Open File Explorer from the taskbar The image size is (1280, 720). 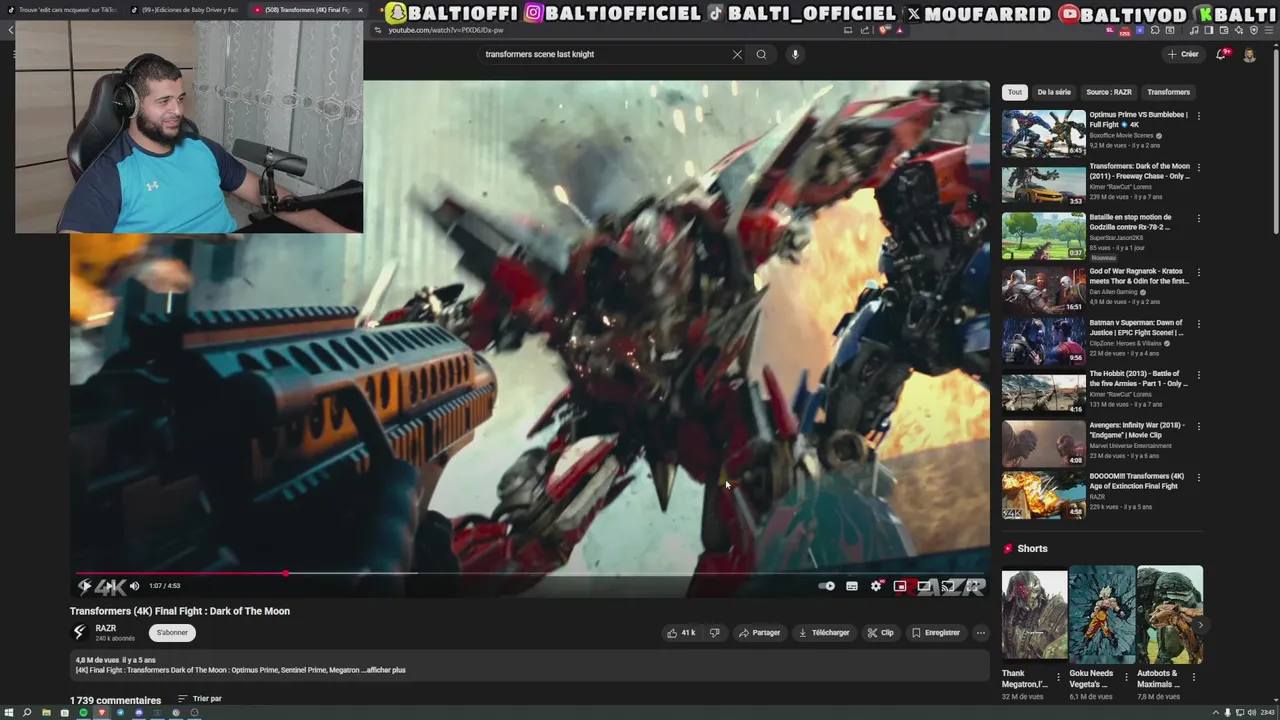(46, 713)
